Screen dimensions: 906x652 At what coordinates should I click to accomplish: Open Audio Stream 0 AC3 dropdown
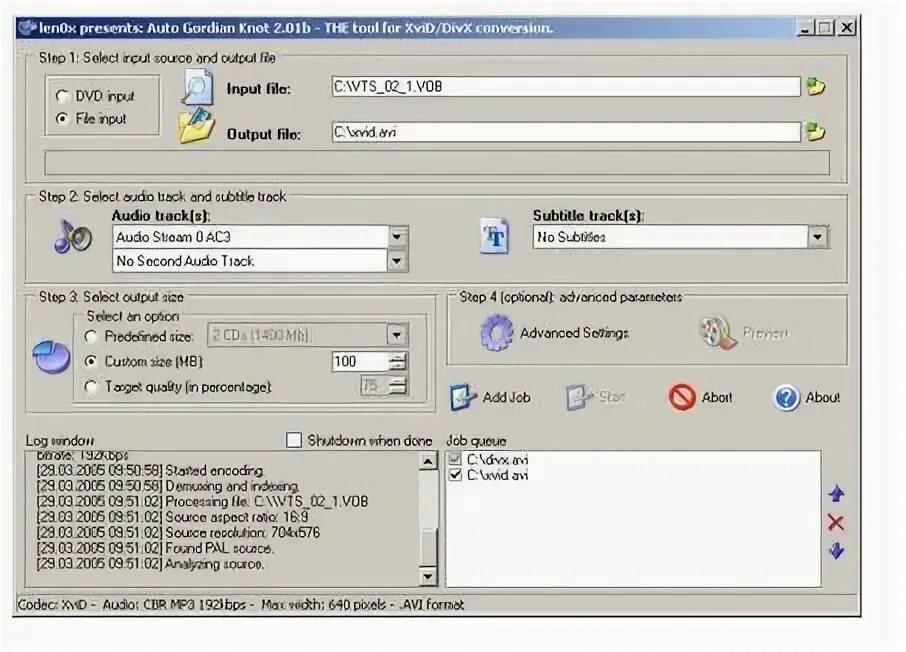[397, 236]
